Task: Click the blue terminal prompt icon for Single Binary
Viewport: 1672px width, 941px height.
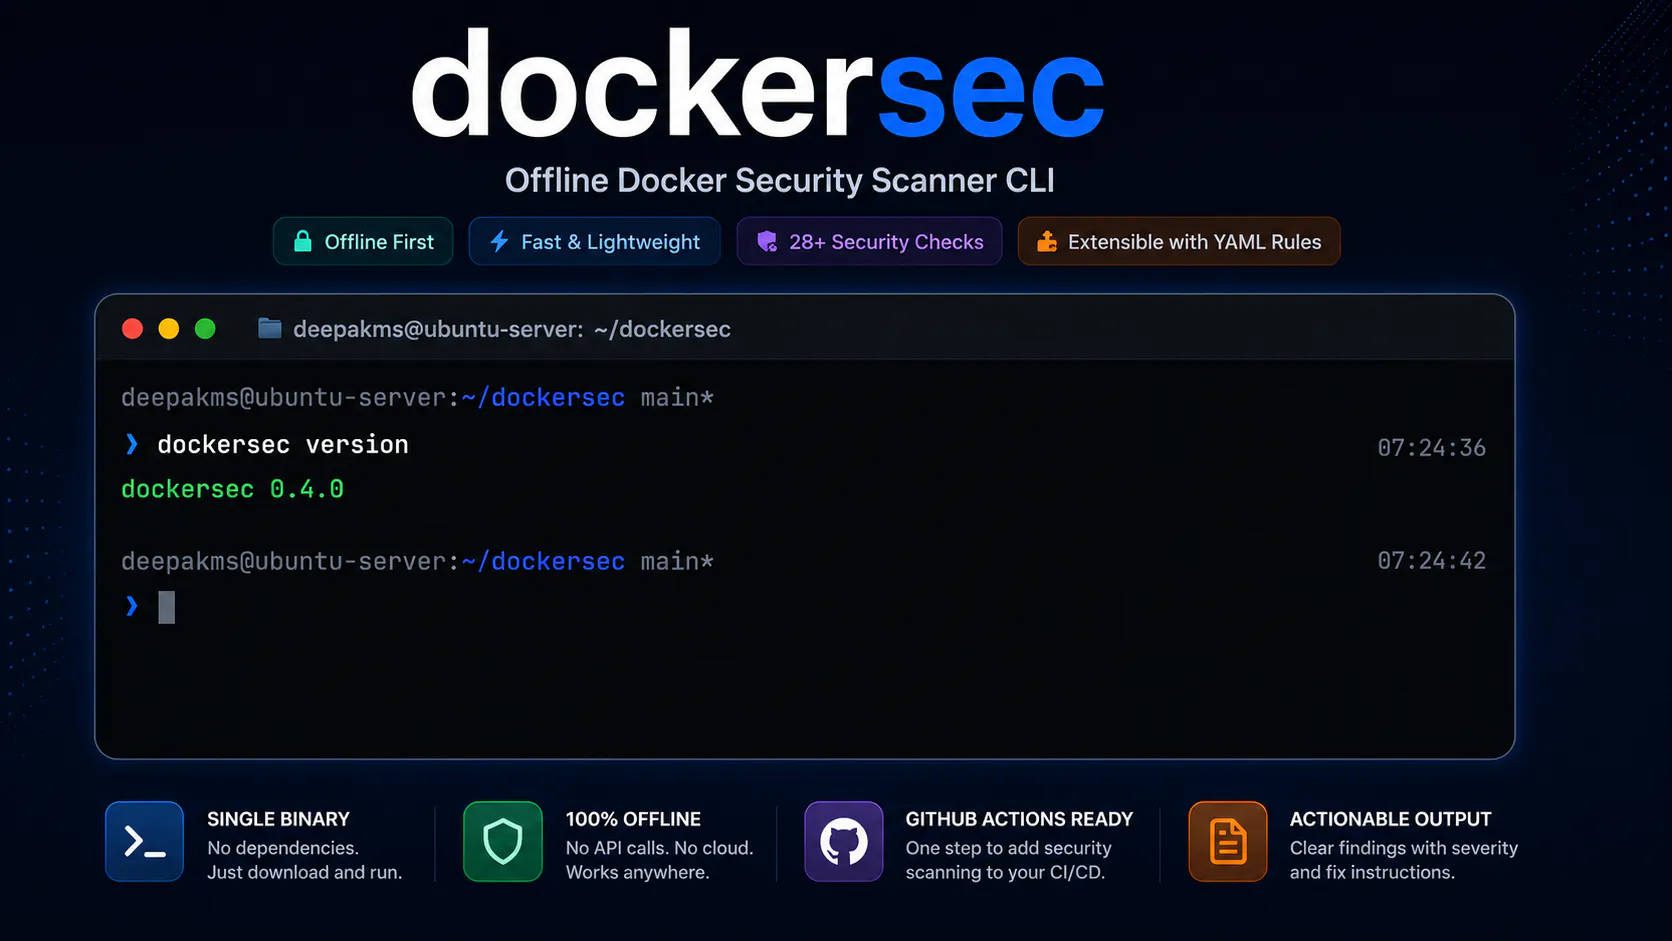Action: [144, 841]
